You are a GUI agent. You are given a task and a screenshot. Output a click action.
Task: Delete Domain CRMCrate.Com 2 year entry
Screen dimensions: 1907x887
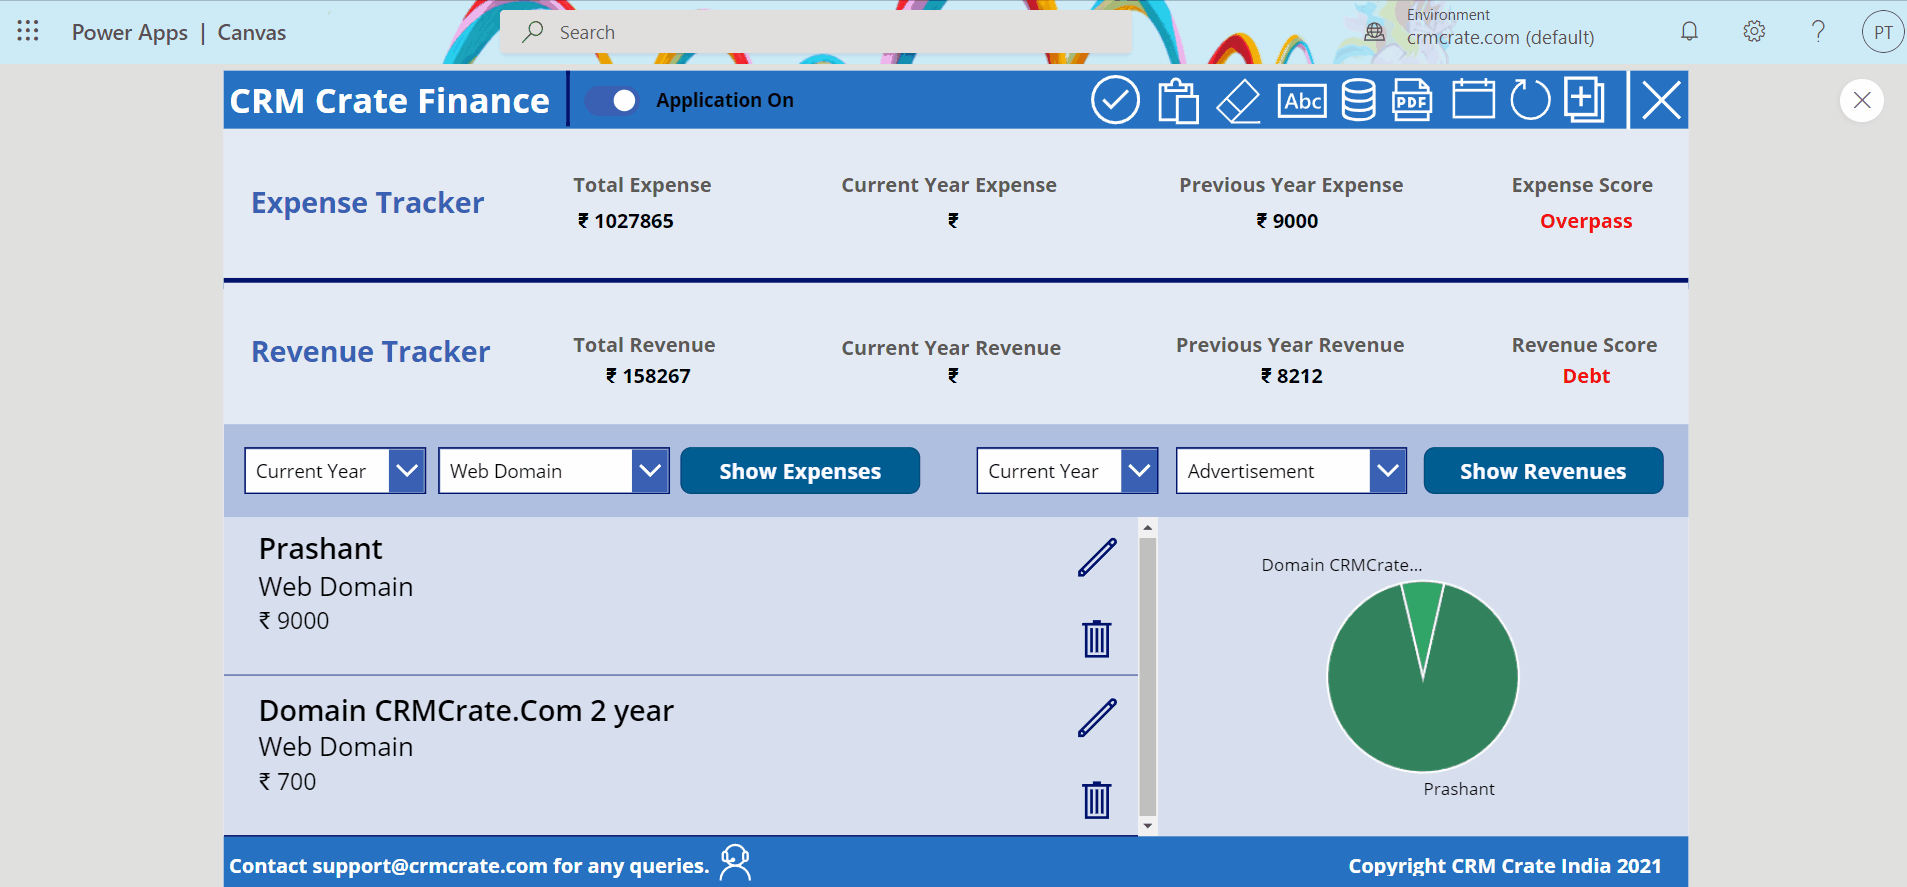click(1097, 799)
